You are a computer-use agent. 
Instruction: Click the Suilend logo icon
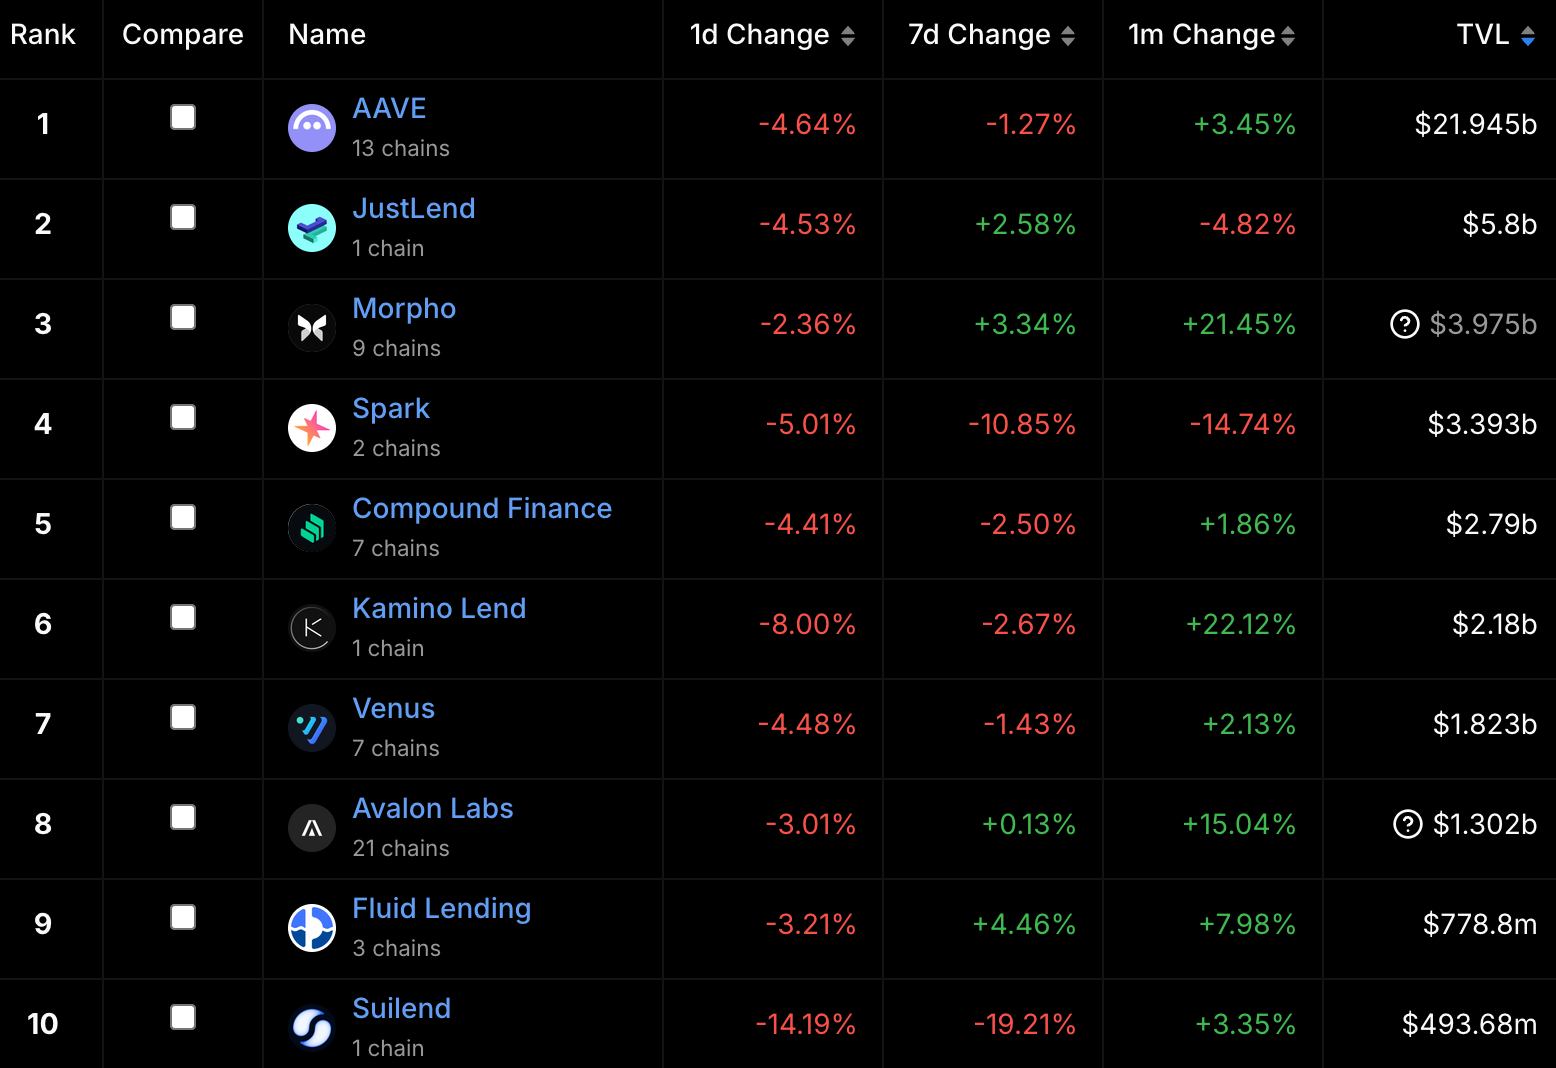point(312,1028)
